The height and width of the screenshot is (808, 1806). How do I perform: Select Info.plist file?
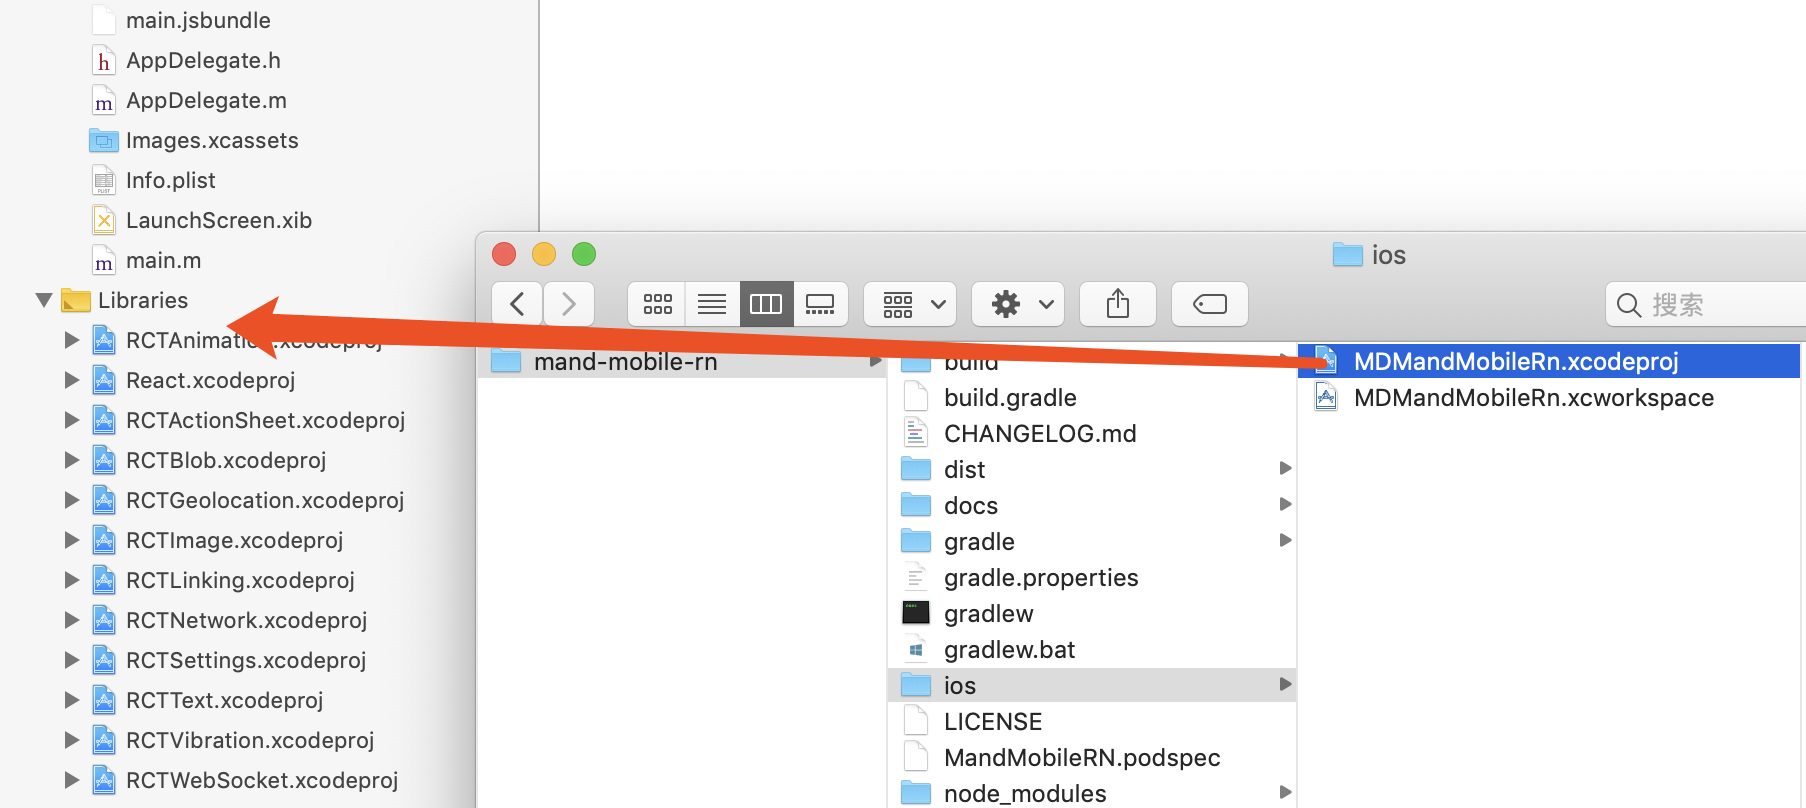click(x=170, y=180)
